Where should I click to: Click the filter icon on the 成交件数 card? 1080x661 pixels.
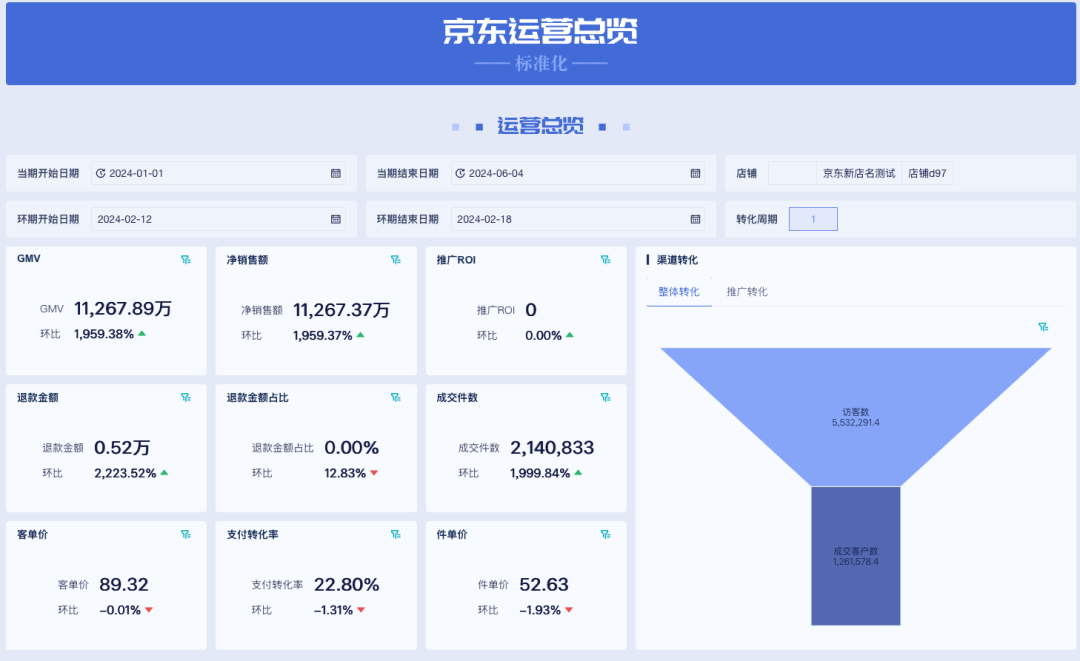coord(605,397)
